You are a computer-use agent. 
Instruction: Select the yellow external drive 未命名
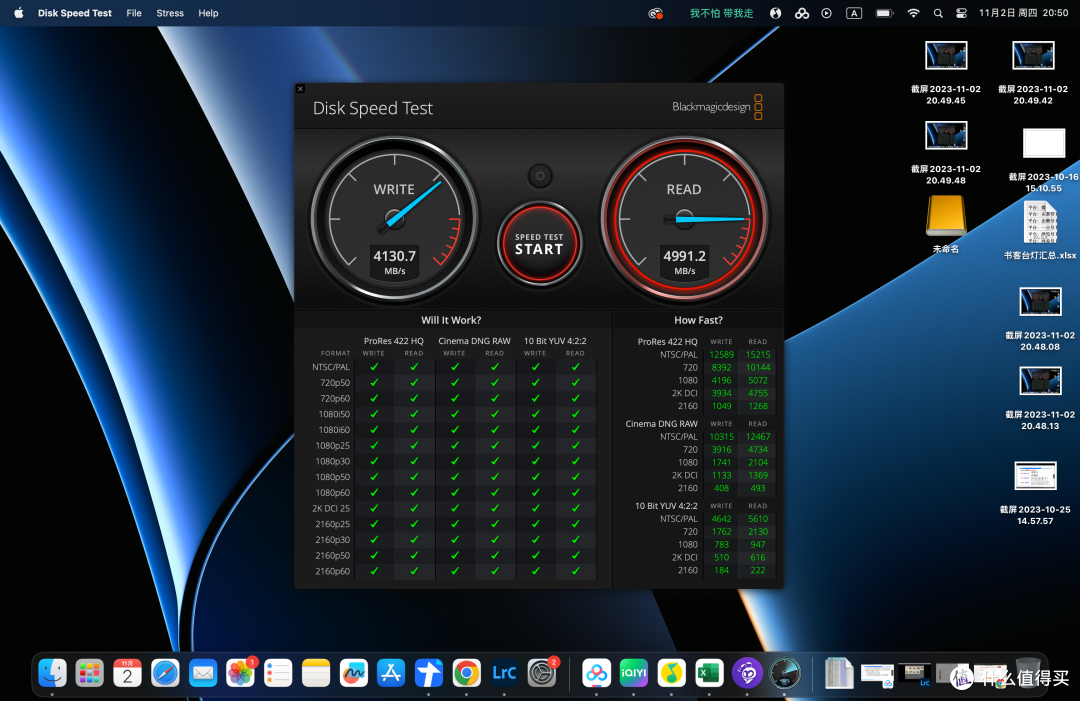point(946,224)
